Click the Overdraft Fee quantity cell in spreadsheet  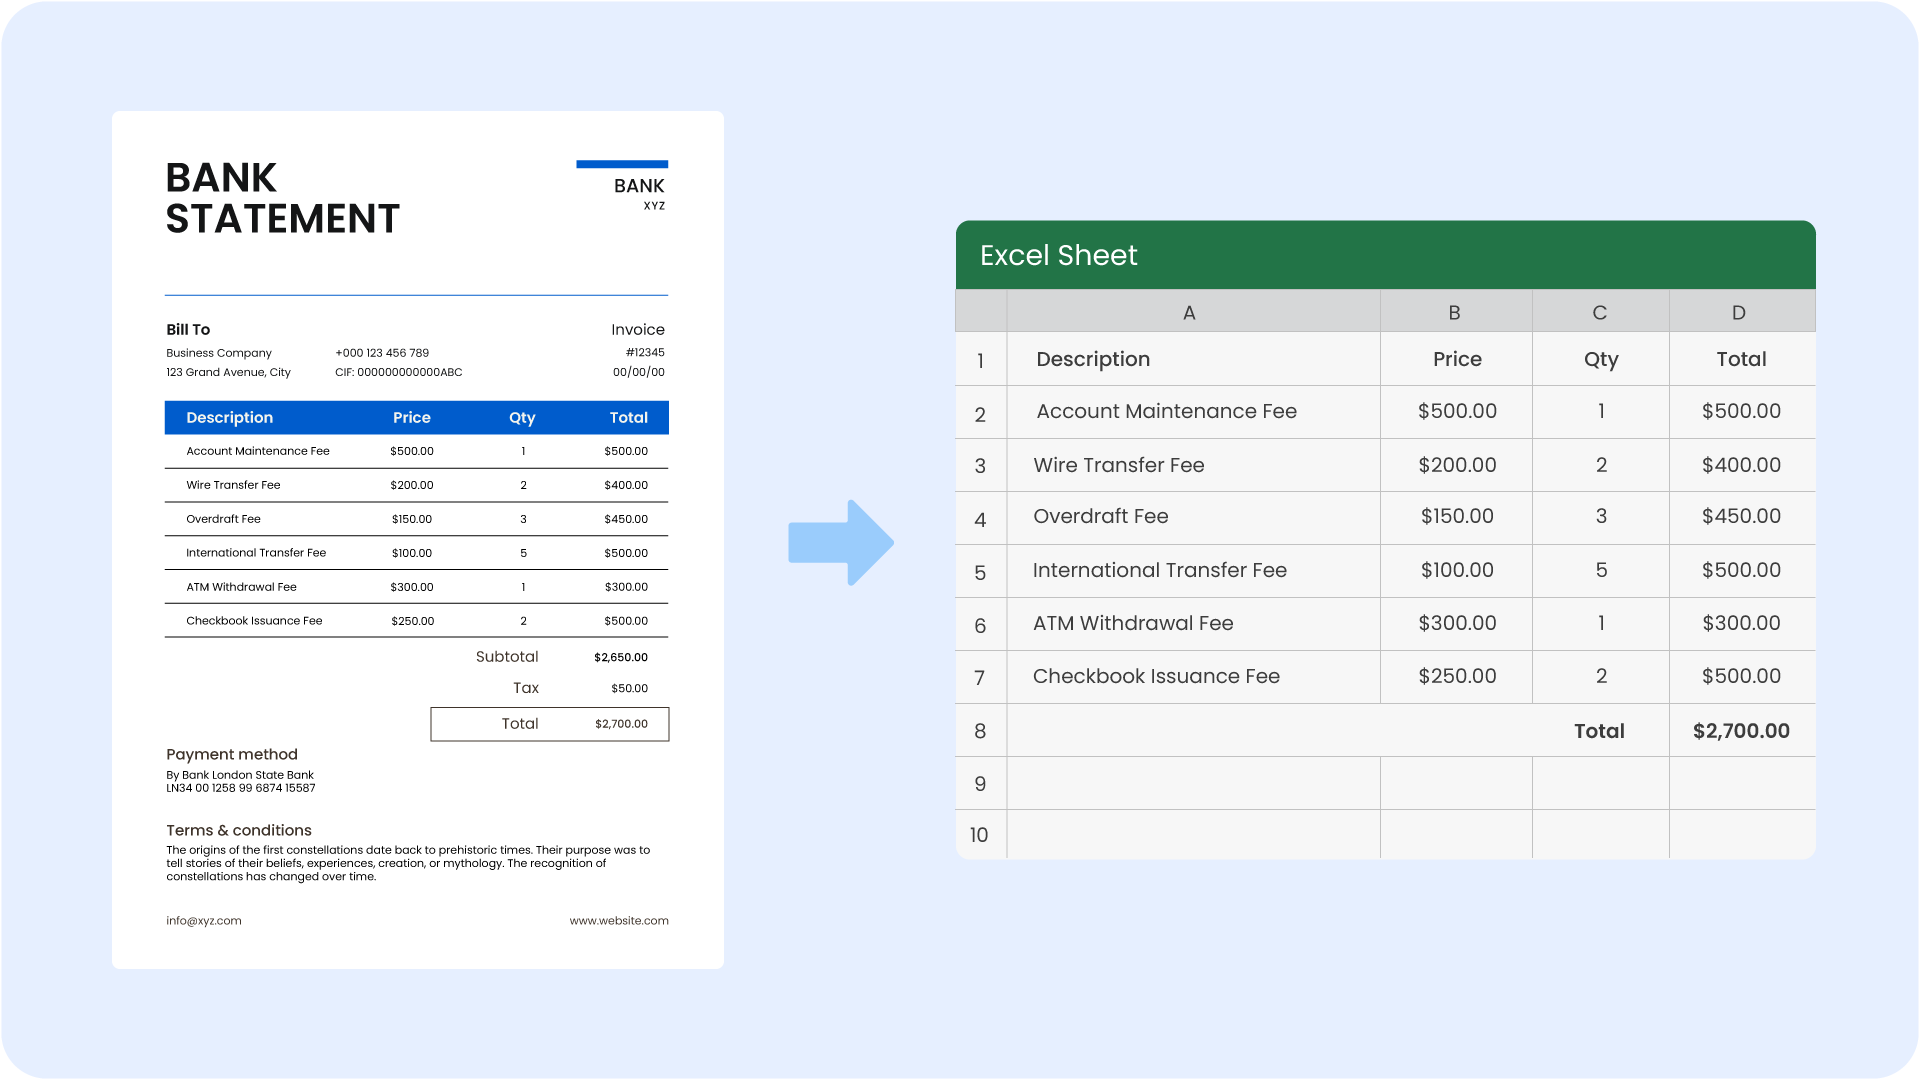click(x=1600, y=516)
